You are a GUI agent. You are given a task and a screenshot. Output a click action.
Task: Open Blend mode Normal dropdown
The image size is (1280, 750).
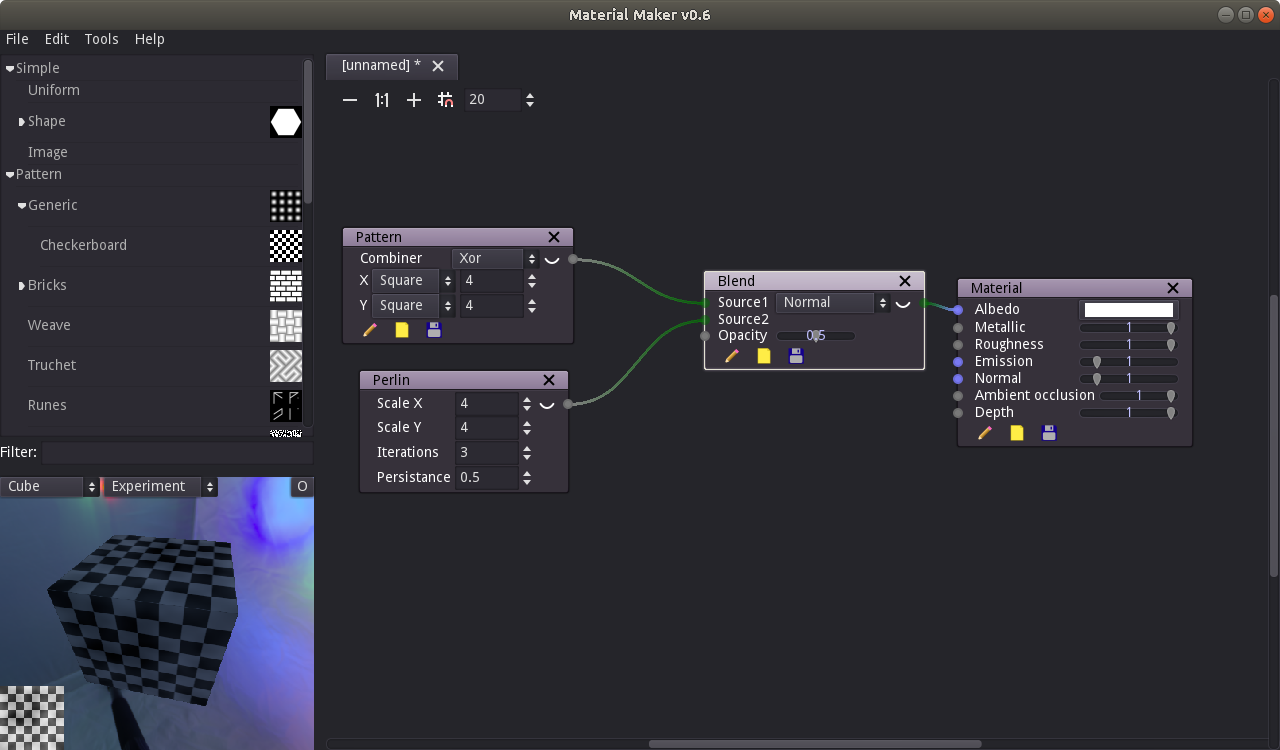pos(832,303)
